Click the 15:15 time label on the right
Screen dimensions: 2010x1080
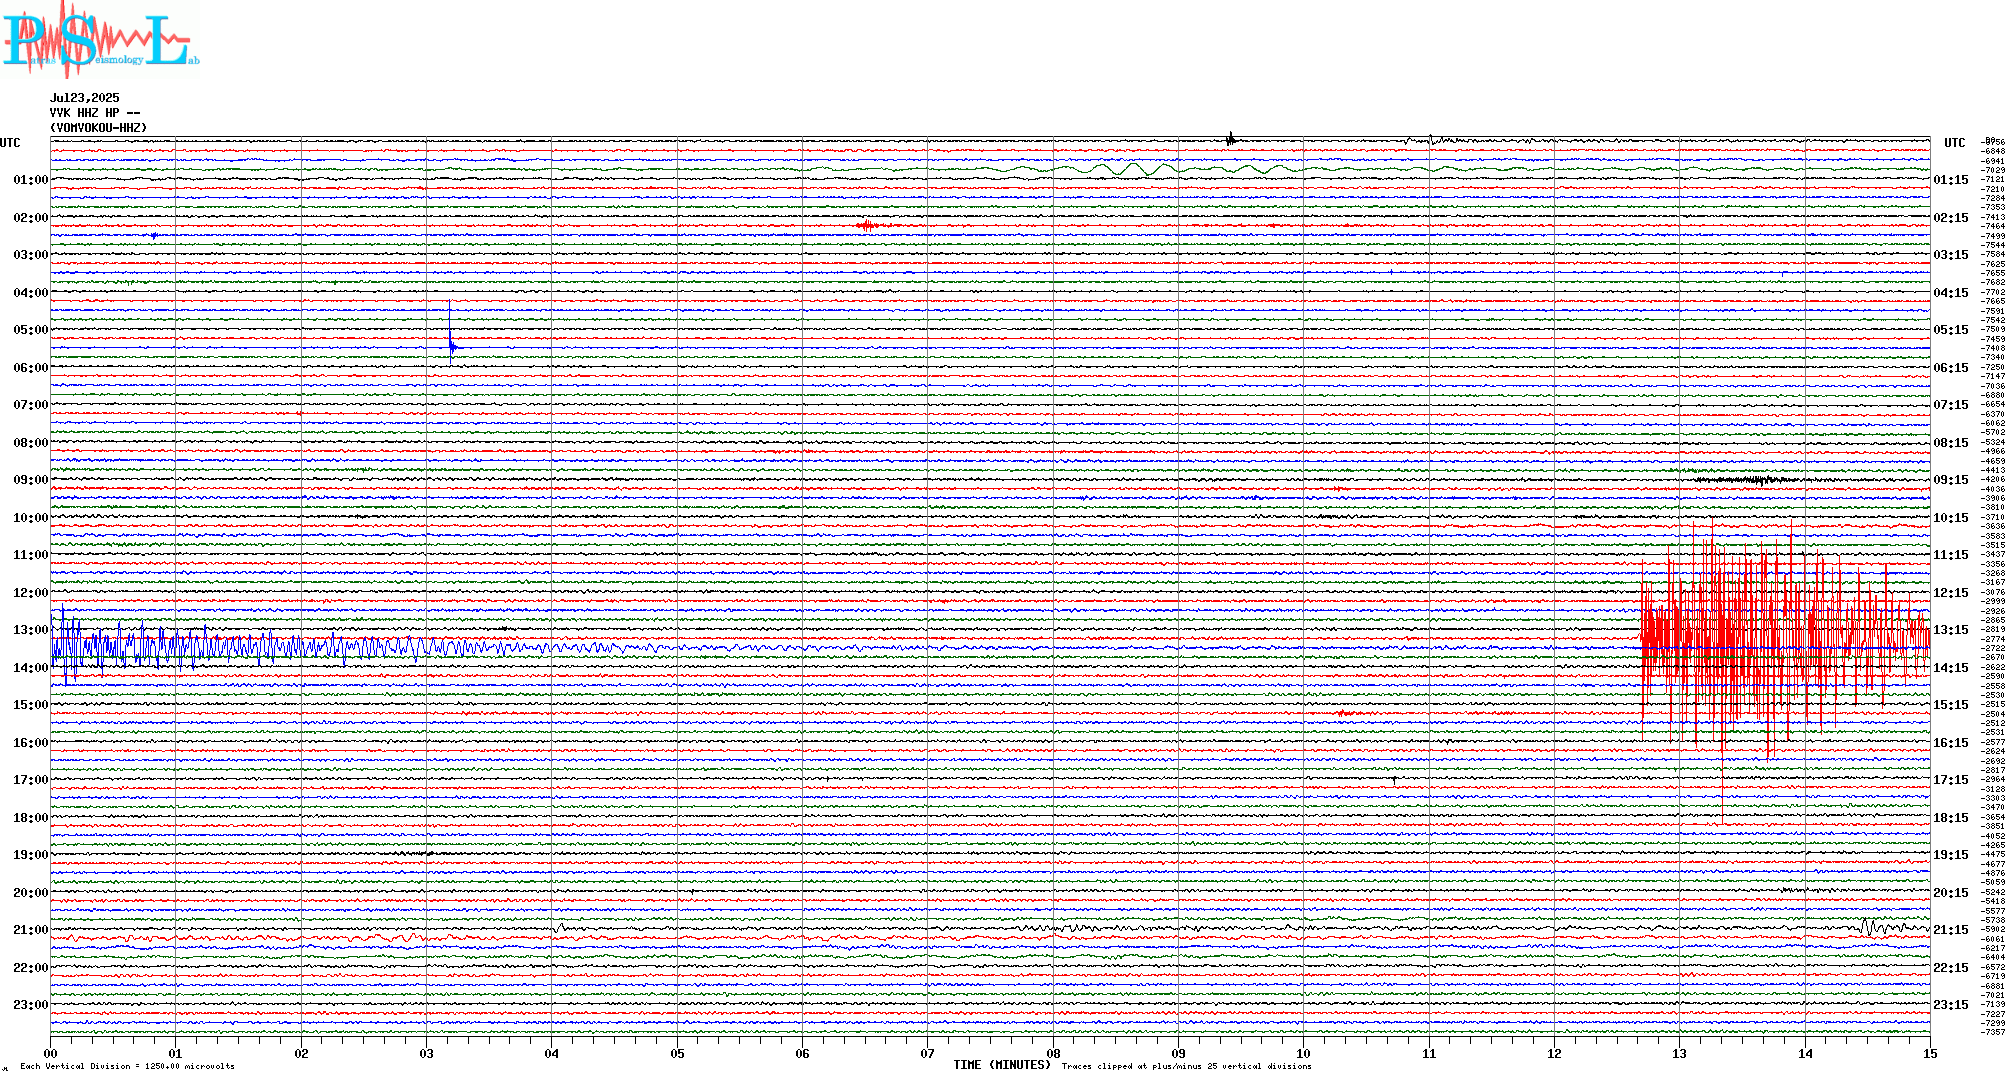point(1951,705)
